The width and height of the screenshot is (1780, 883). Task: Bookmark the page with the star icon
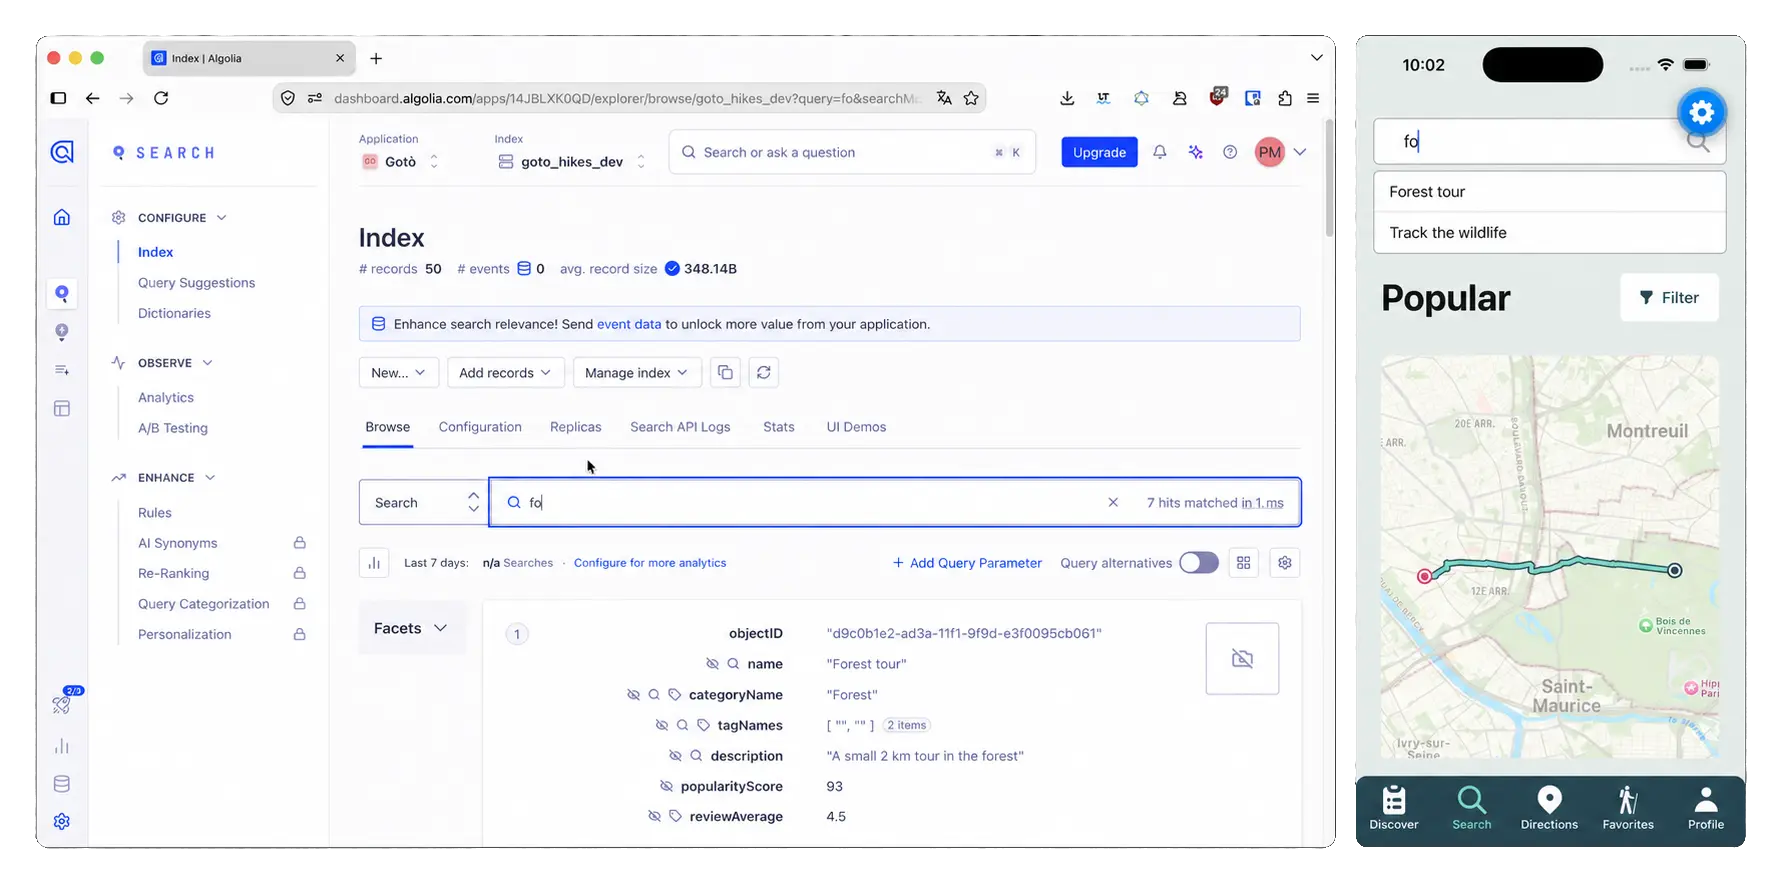[x=971, y=98]
